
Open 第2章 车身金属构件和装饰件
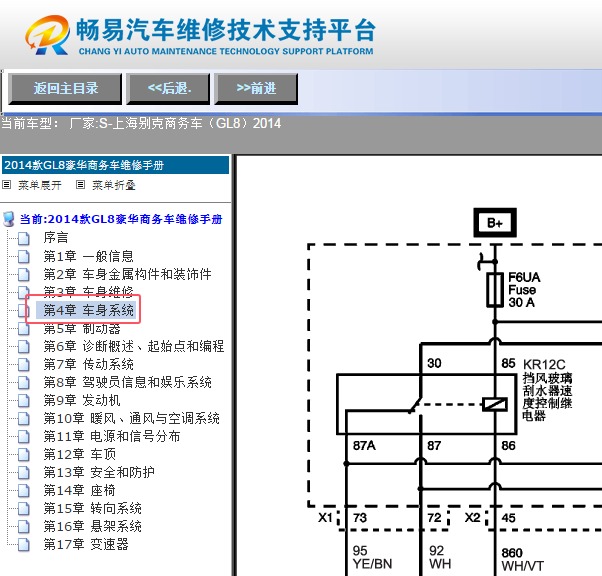click(127, 274)
